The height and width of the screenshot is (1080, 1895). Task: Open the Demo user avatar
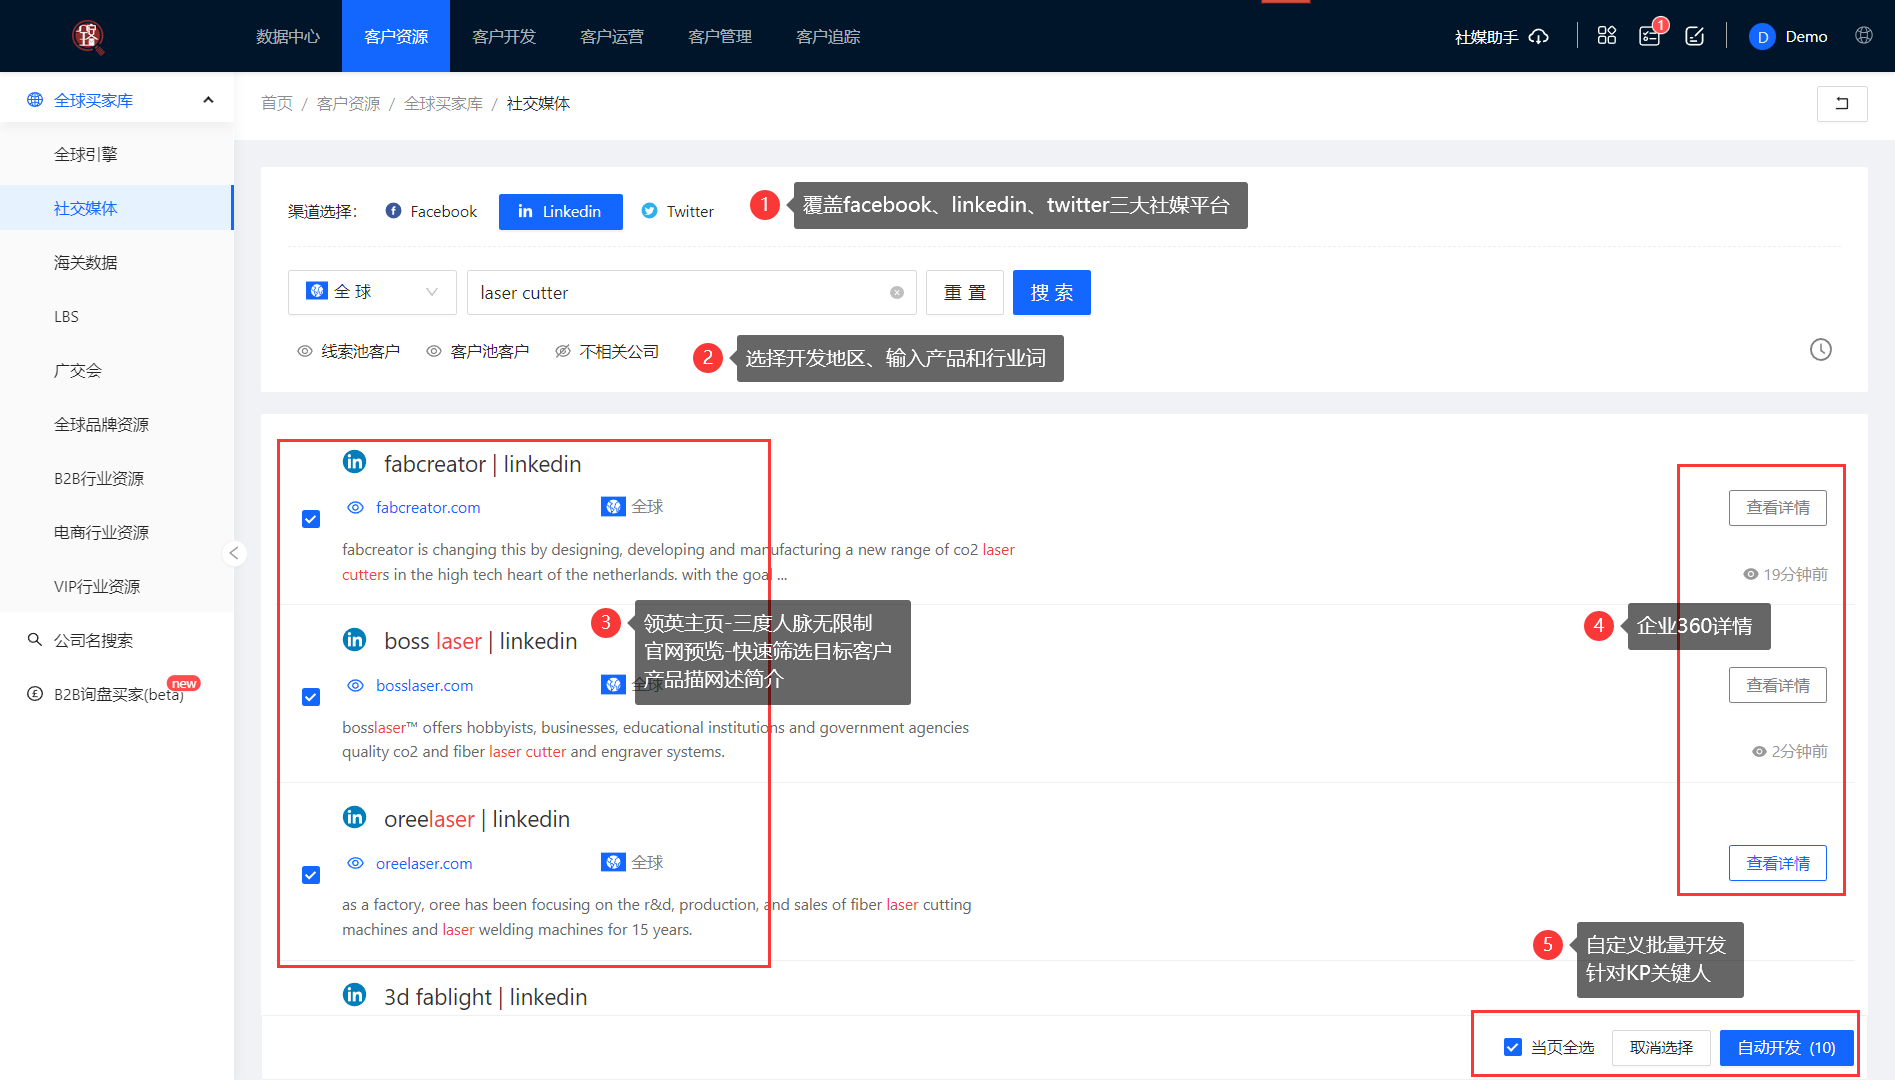[x=1762, y=37]
